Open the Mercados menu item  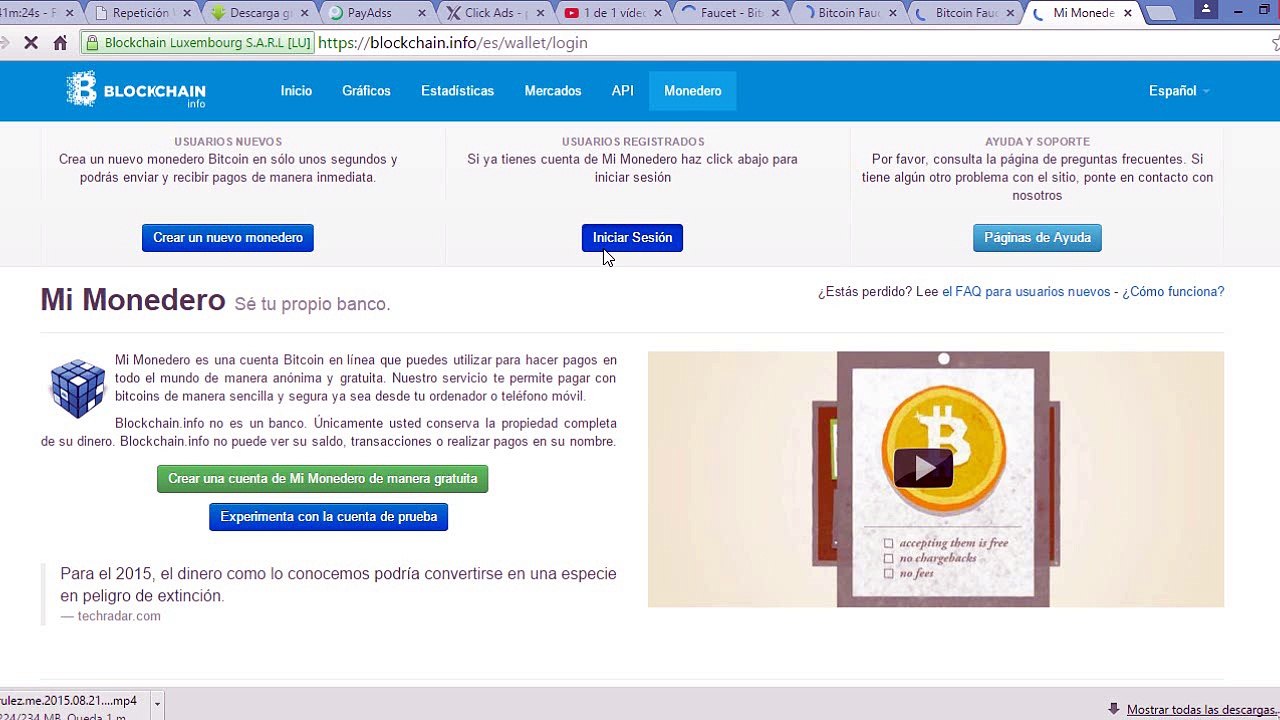coord(553,91)
